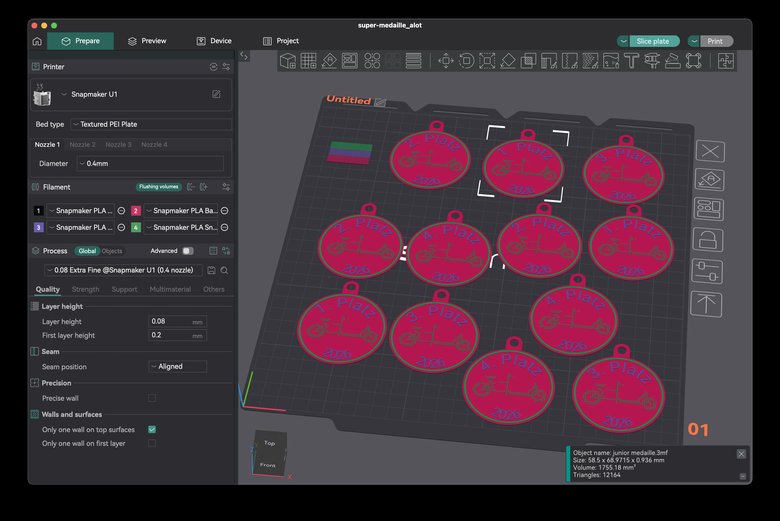Select the Rotate tool
Image resolution: width=780 pixels, height=521 pixels.
pyautogui.click(x=466, y=61)
